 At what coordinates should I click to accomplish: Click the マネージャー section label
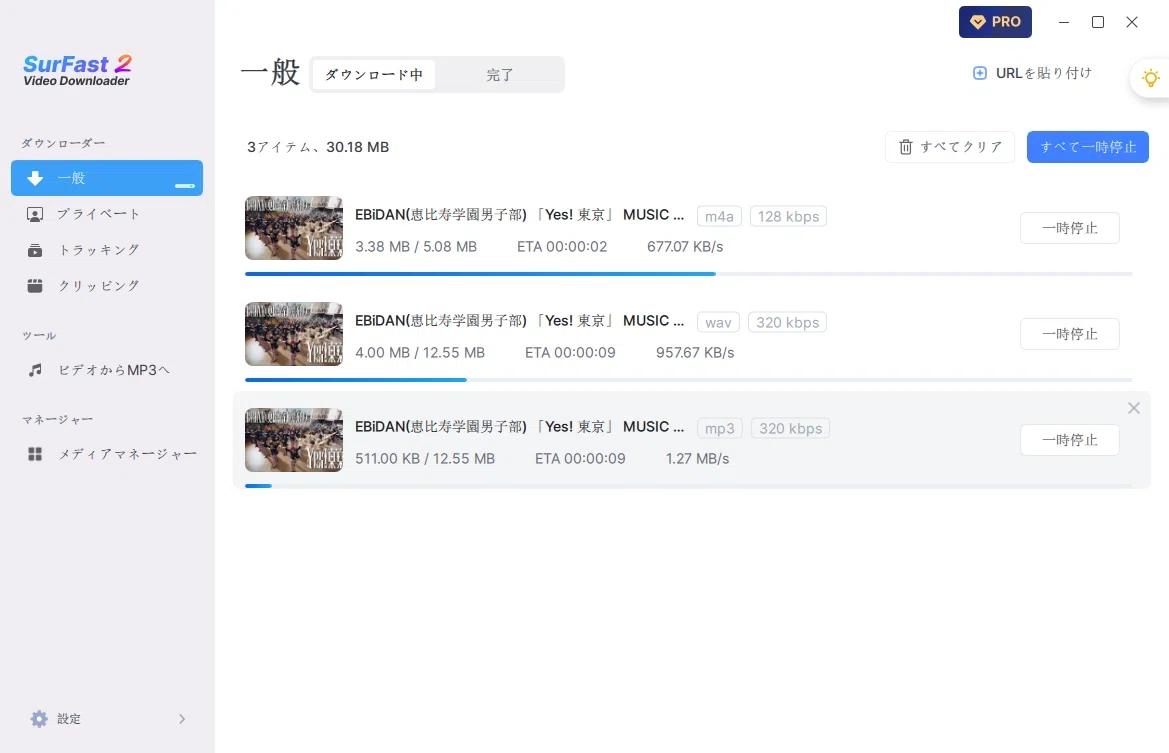click(x=57, y=420)
